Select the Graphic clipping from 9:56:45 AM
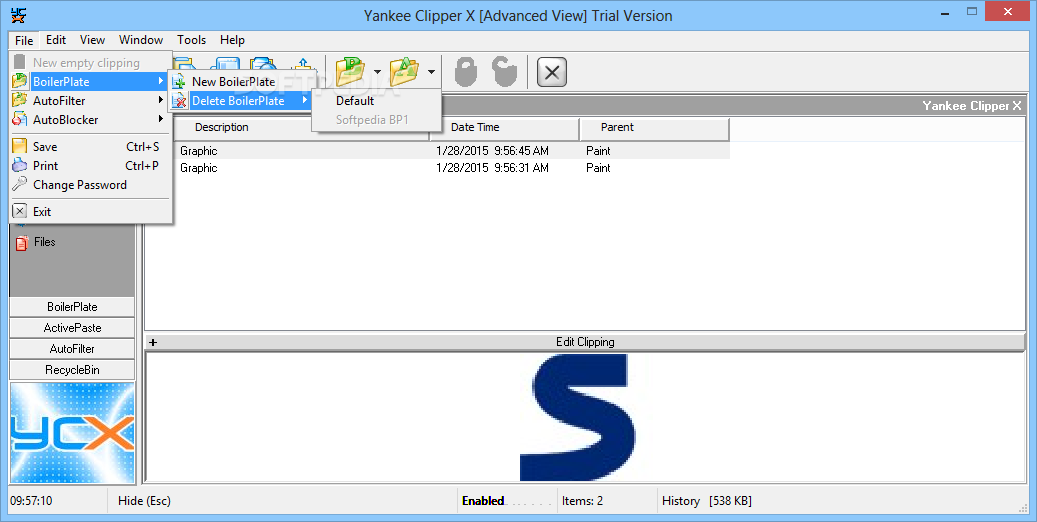1037x522 pixels. click(438, 151)
